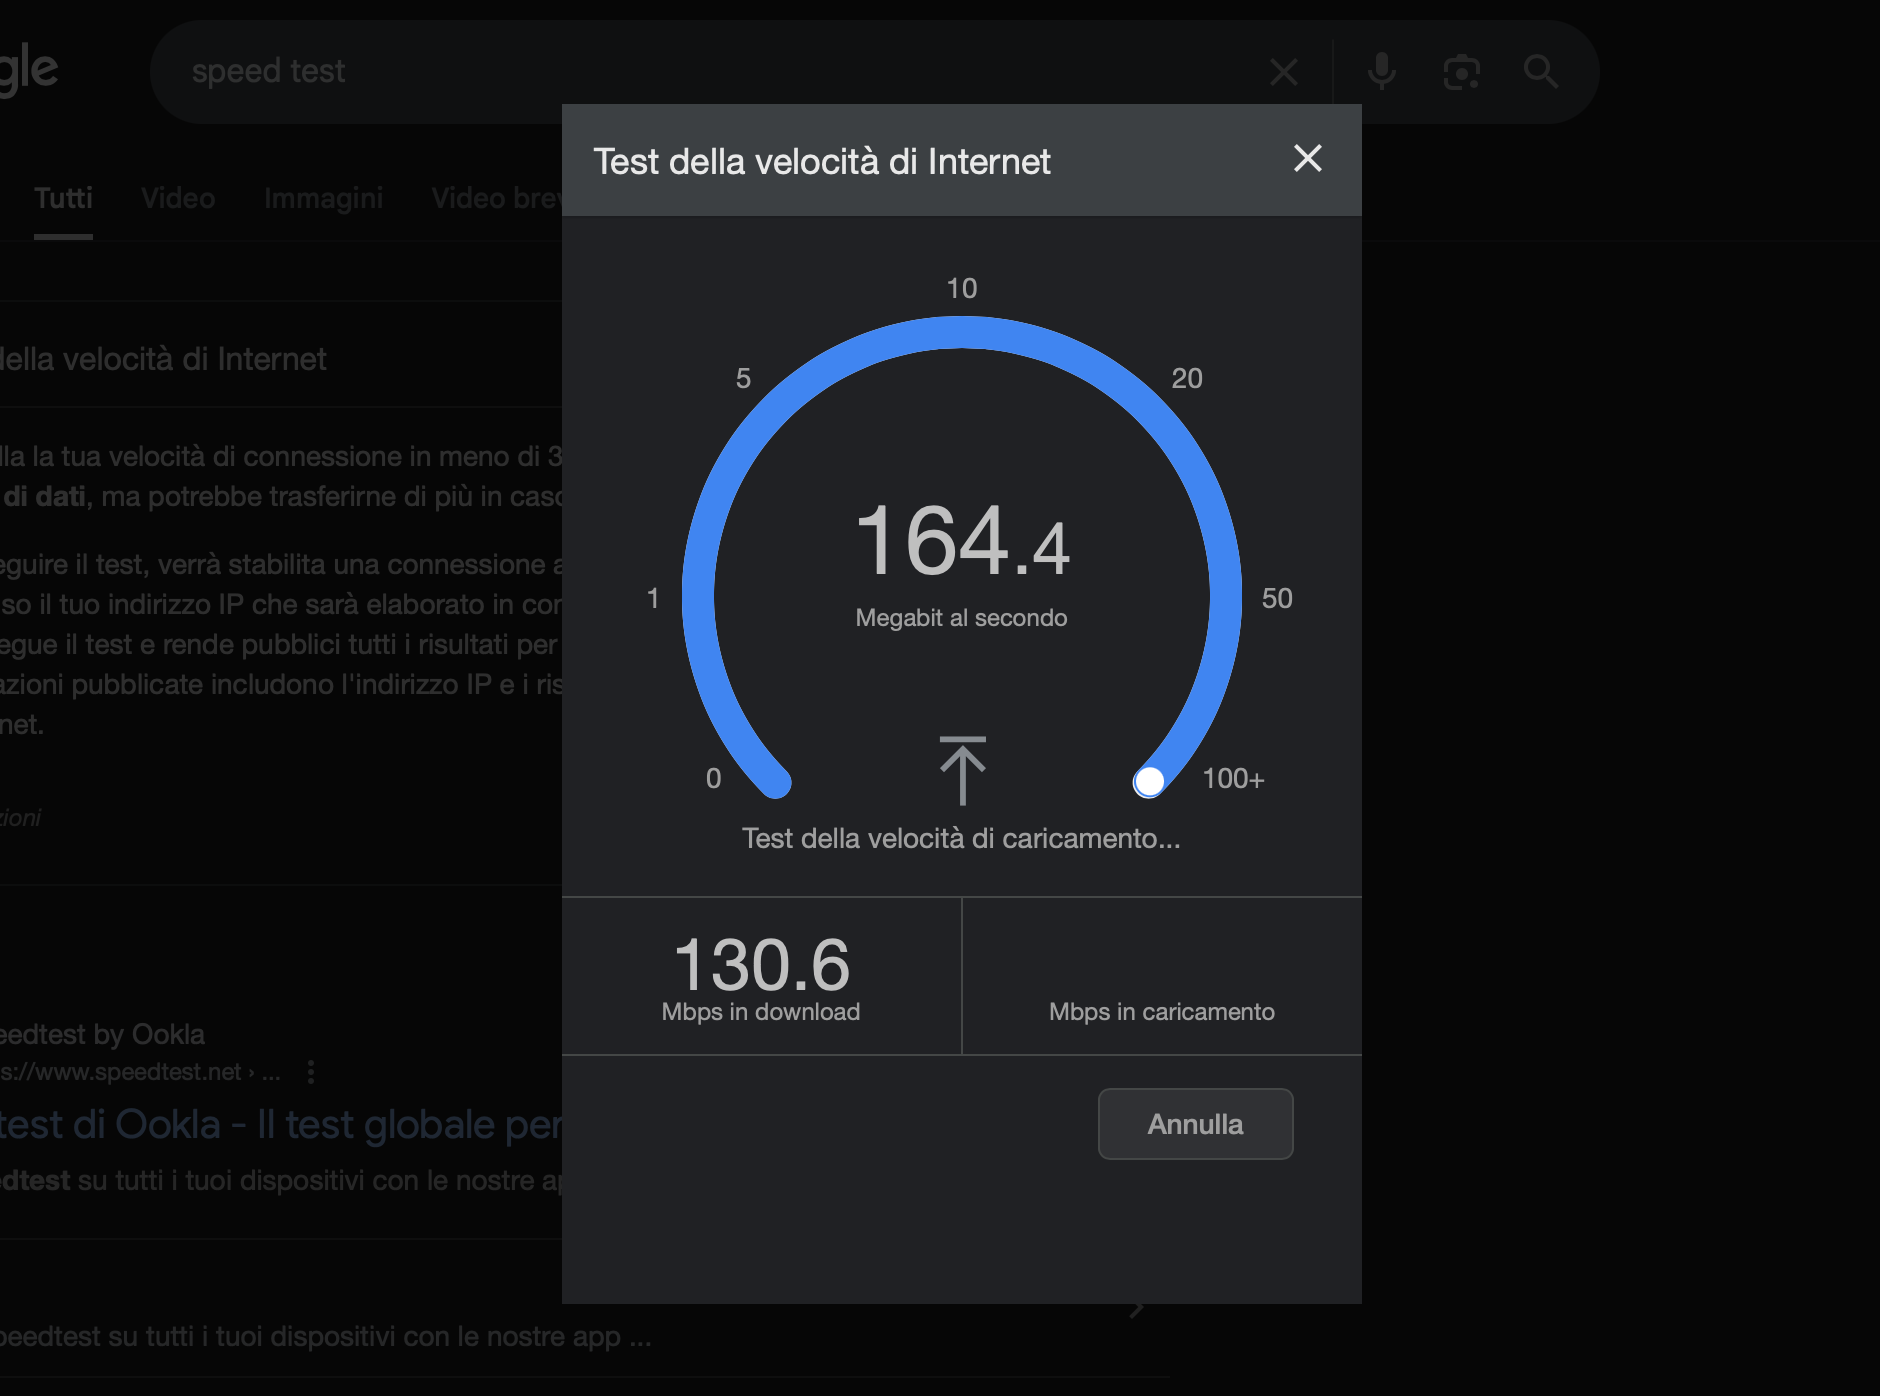The width and height of the screenshot is (1880, 1396).
Task: Clear the search query with the X icon
Action: pyautogui.click(x=1284, y=71)
